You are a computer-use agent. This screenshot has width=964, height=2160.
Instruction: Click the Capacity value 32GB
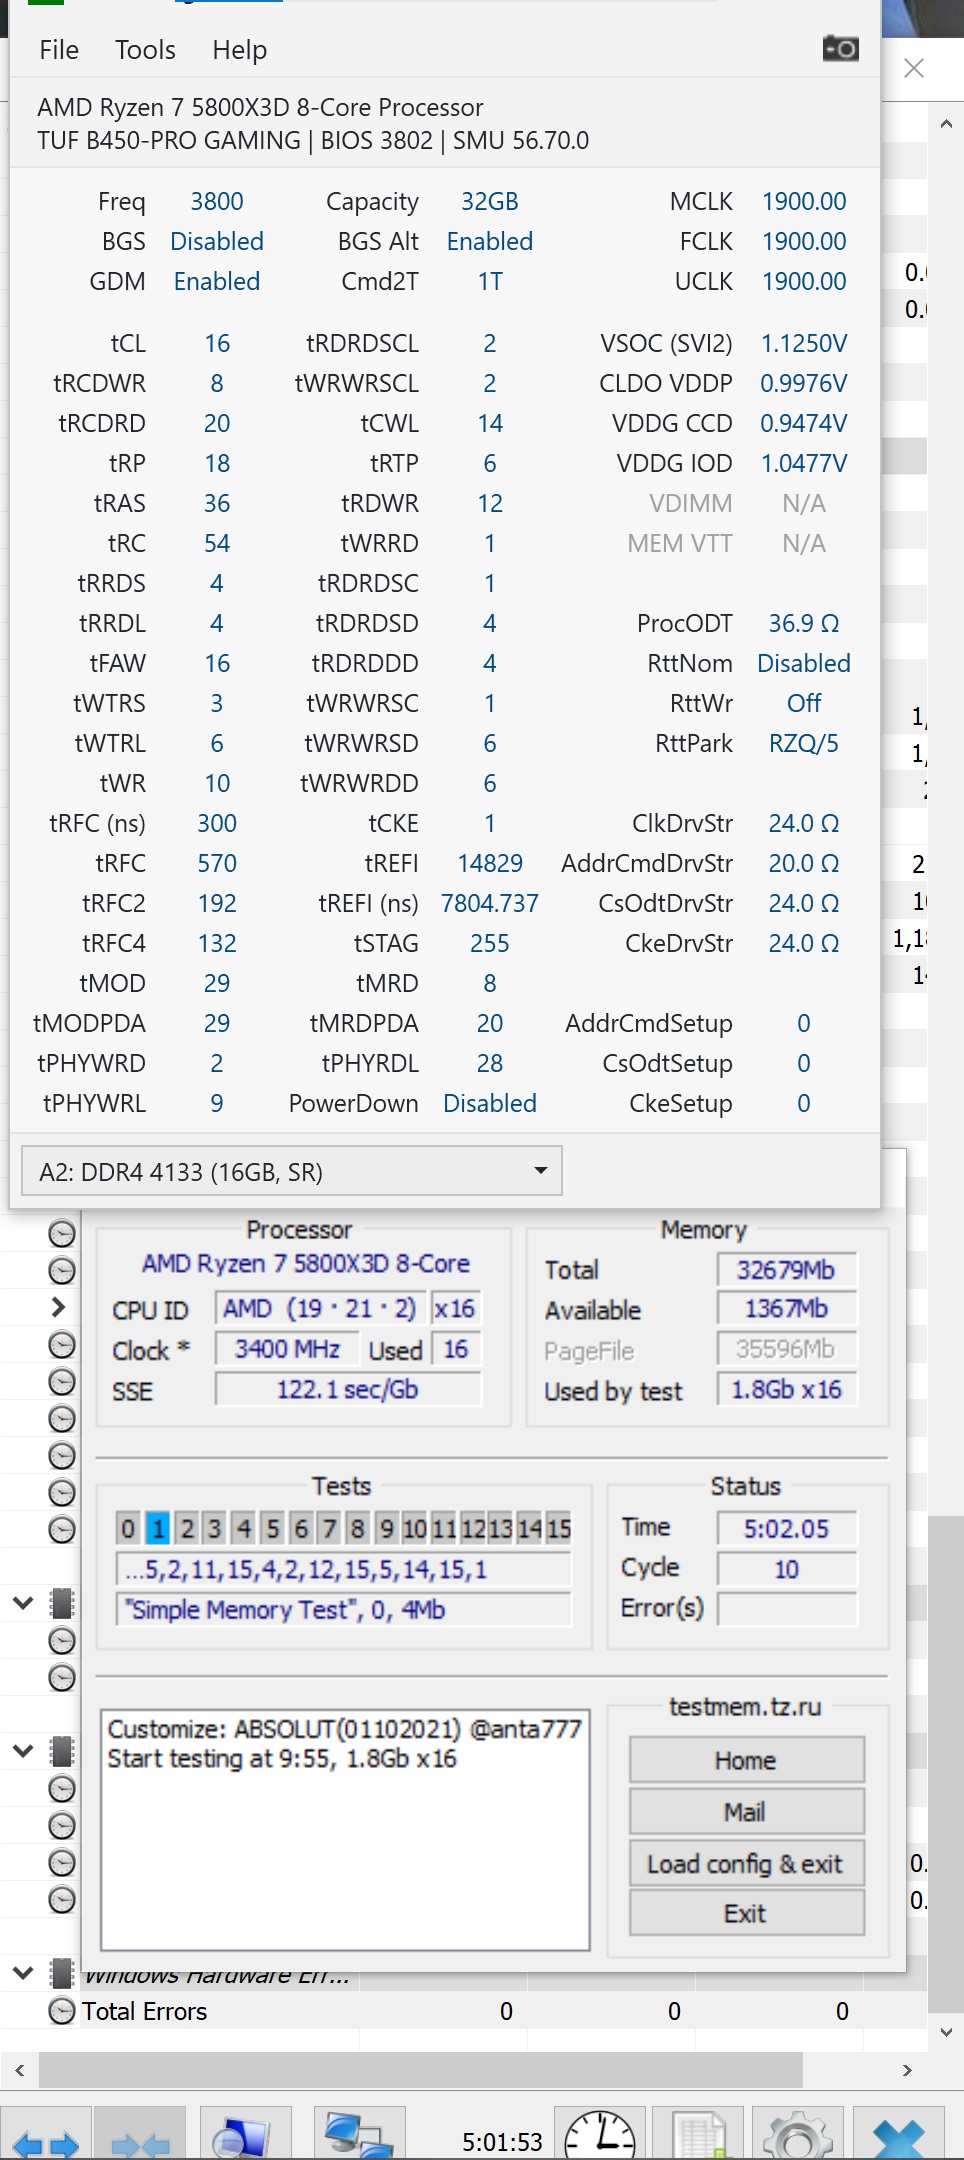pyautogui.click(x=490, y=201)
